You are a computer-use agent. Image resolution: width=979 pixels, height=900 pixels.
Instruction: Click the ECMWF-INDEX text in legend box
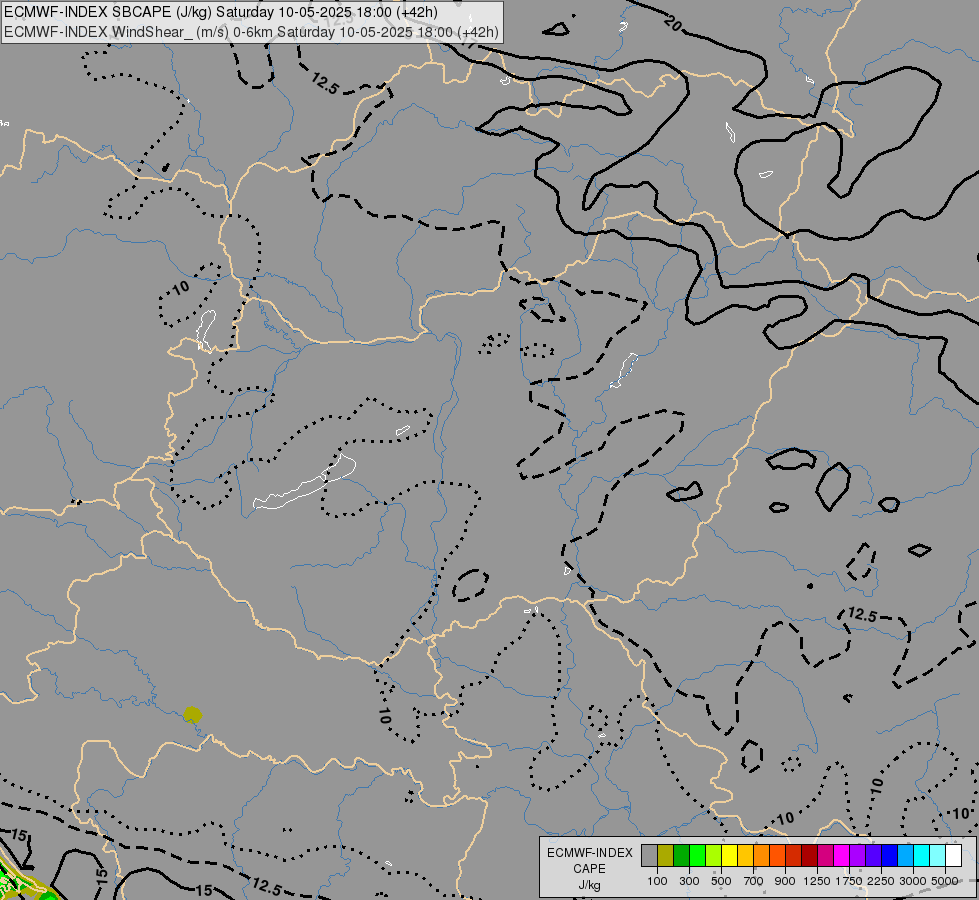pos(589,853)
